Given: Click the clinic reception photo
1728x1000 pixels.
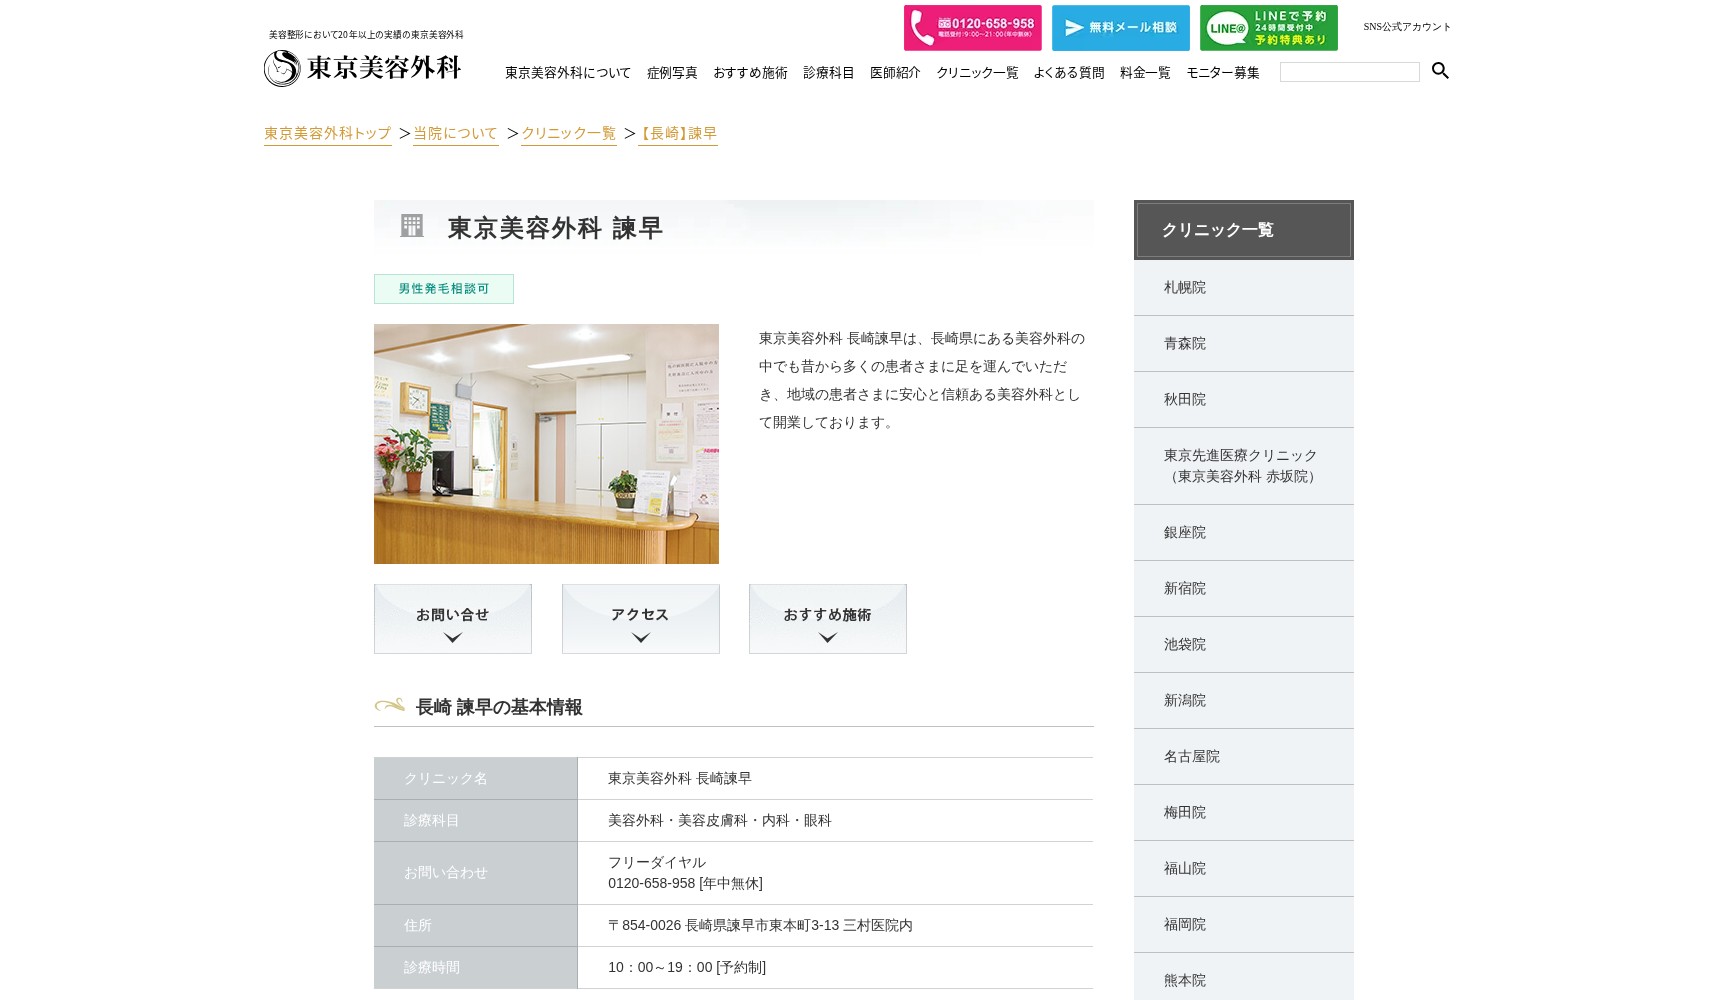Looking at the screenshot, I should click(546, 444).
